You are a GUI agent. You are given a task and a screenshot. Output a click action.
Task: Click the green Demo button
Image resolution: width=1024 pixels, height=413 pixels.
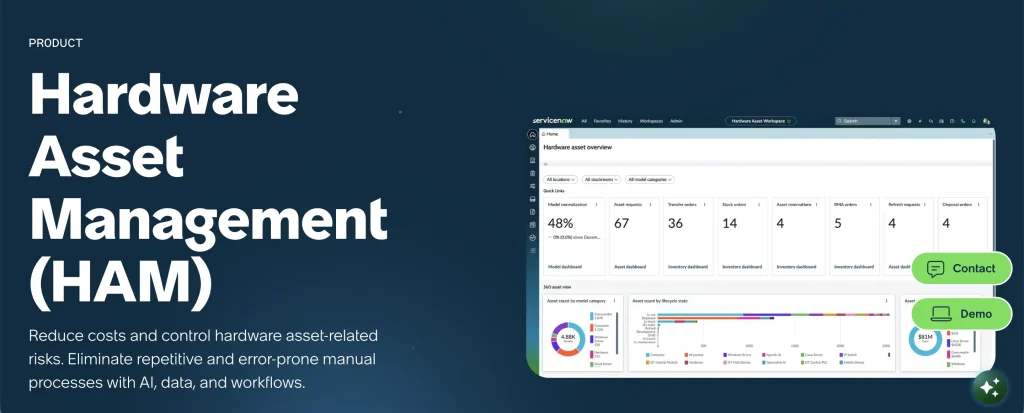point(961,314)
